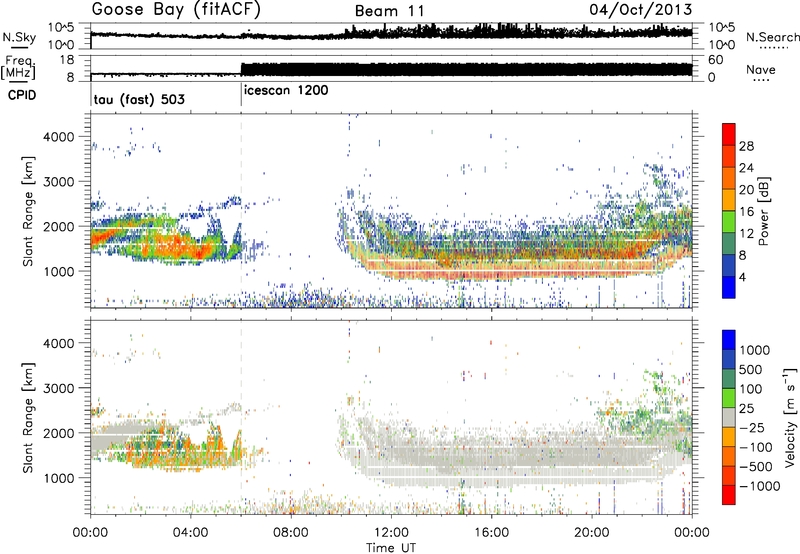The width and height of the screenshot is (800, 554).
Task: Click the '1000' range tick on velocity panel
Action: 58,478
